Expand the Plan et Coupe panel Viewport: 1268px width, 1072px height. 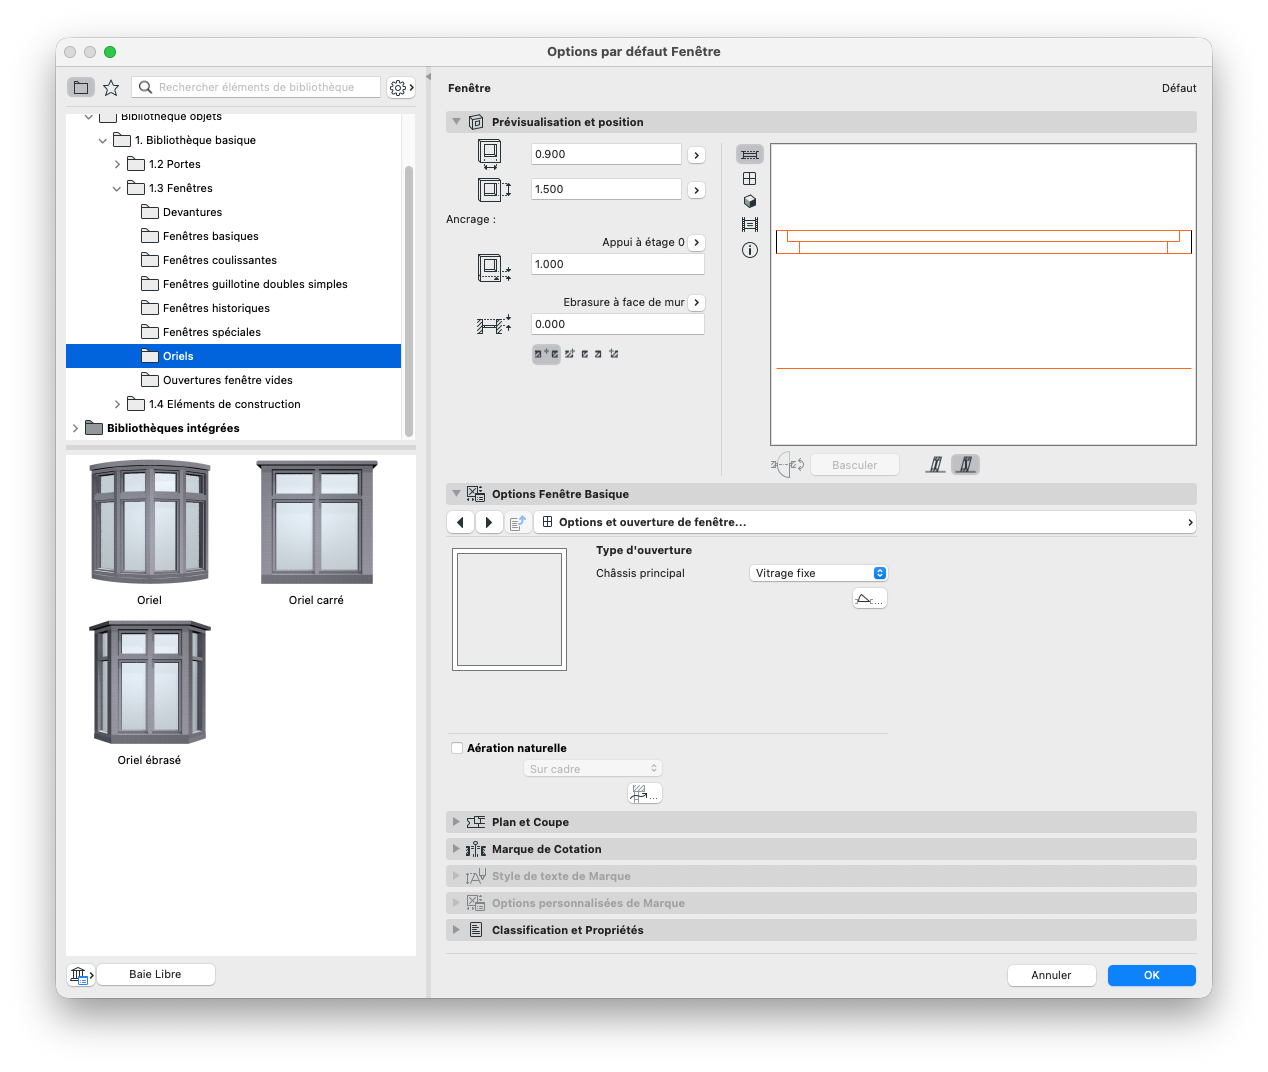[x=456, y=822]
